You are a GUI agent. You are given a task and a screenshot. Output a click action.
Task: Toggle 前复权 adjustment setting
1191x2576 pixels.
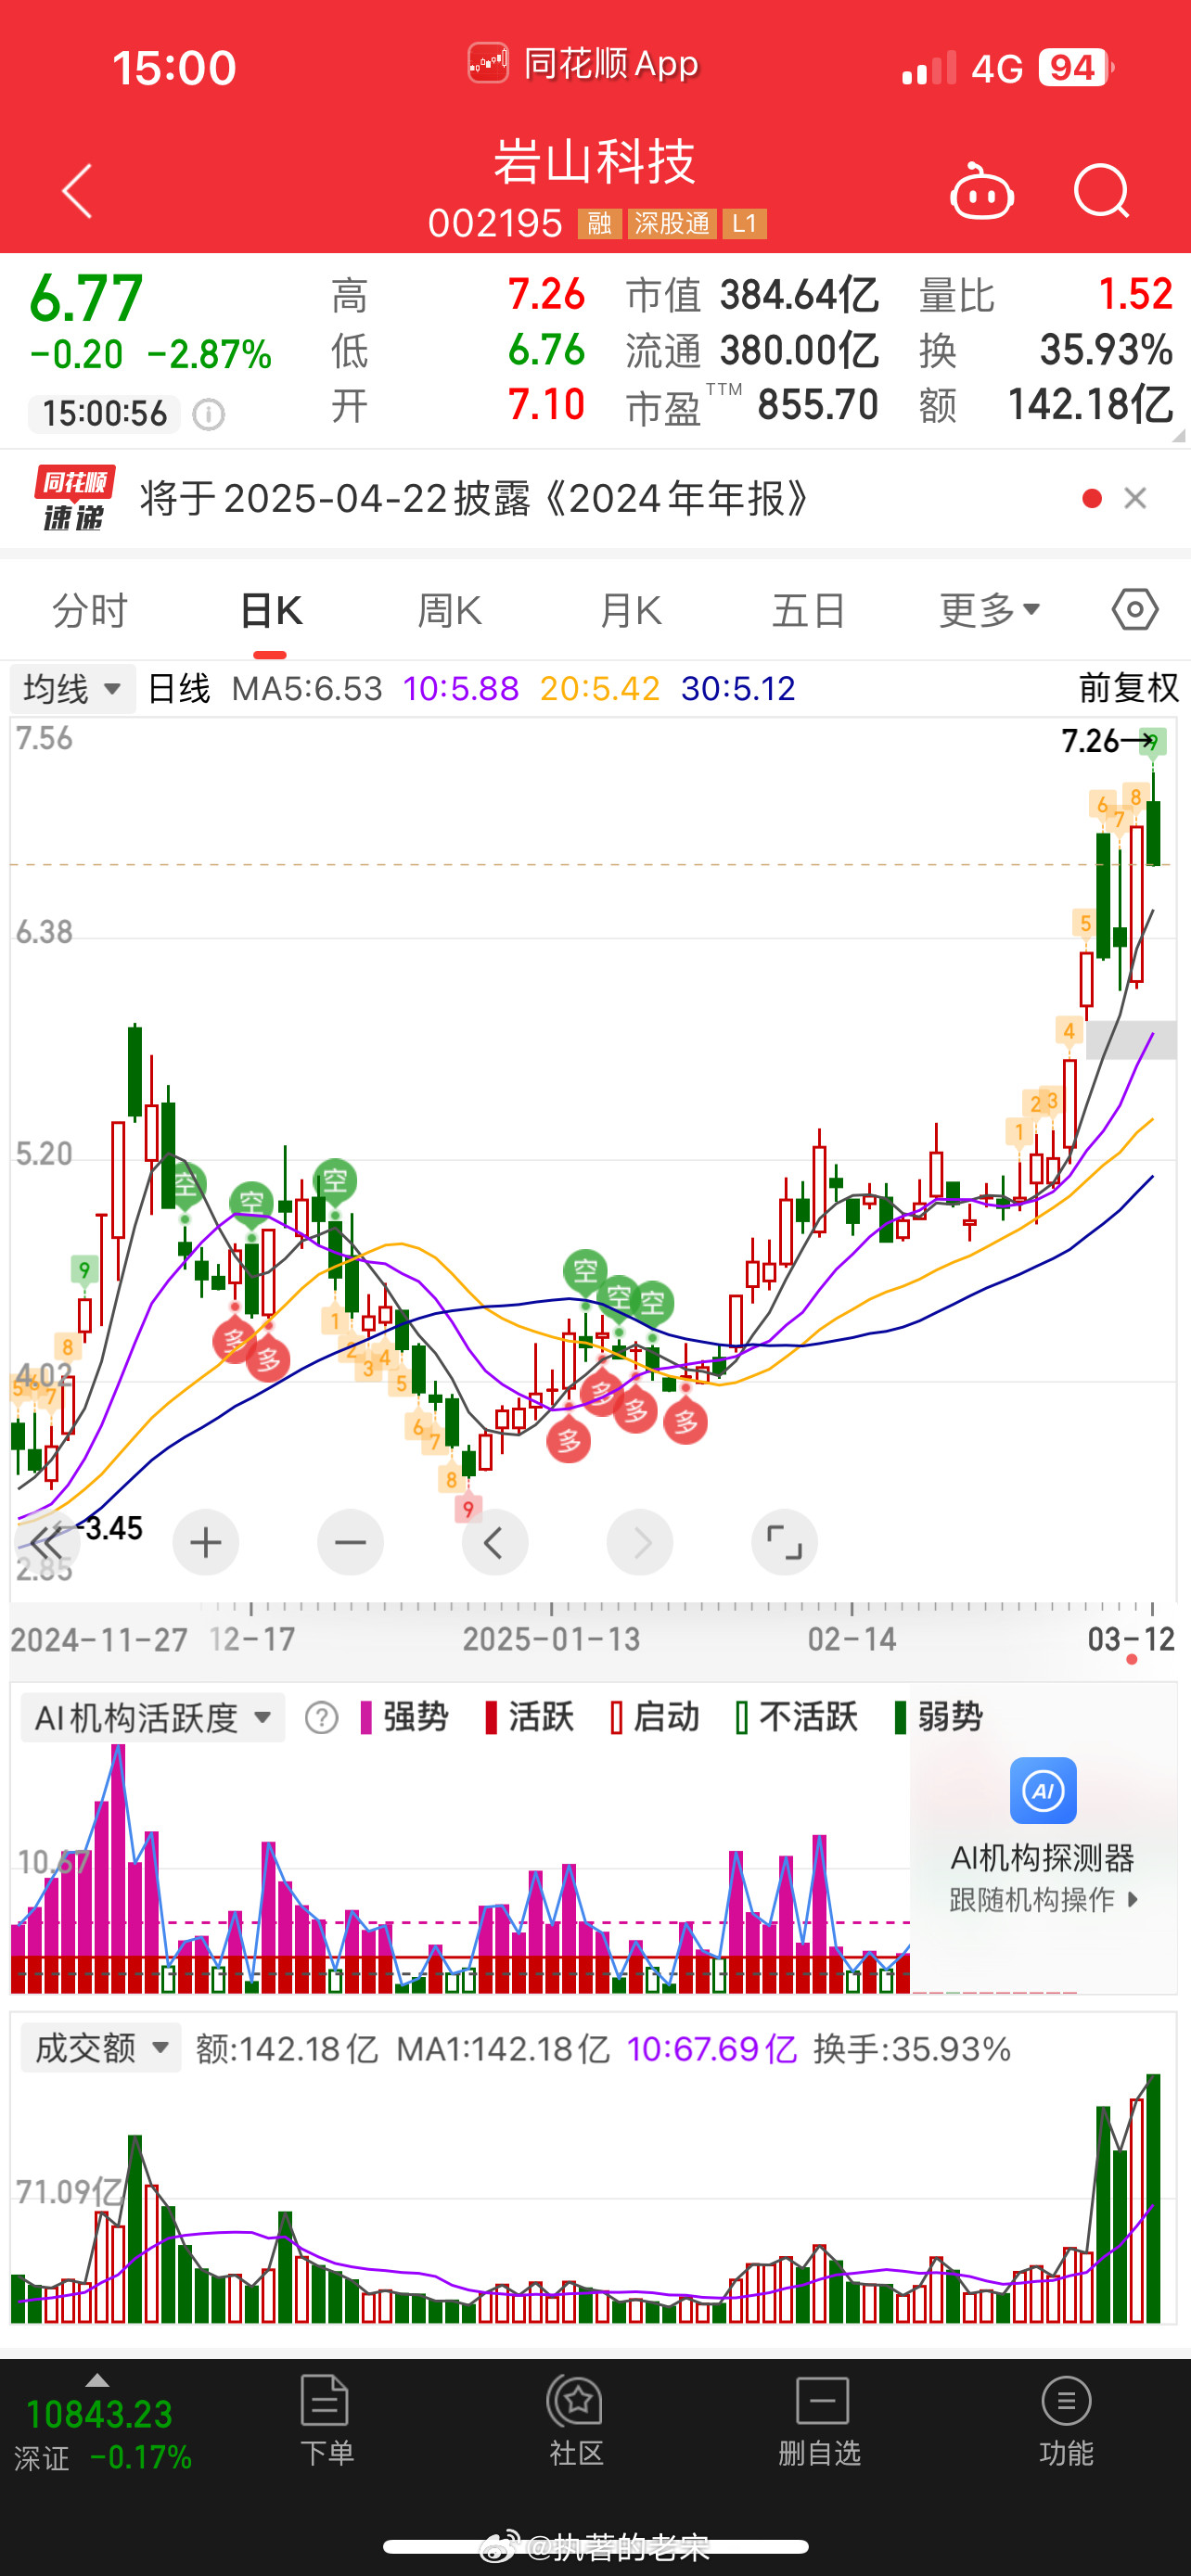[1129, 688]
